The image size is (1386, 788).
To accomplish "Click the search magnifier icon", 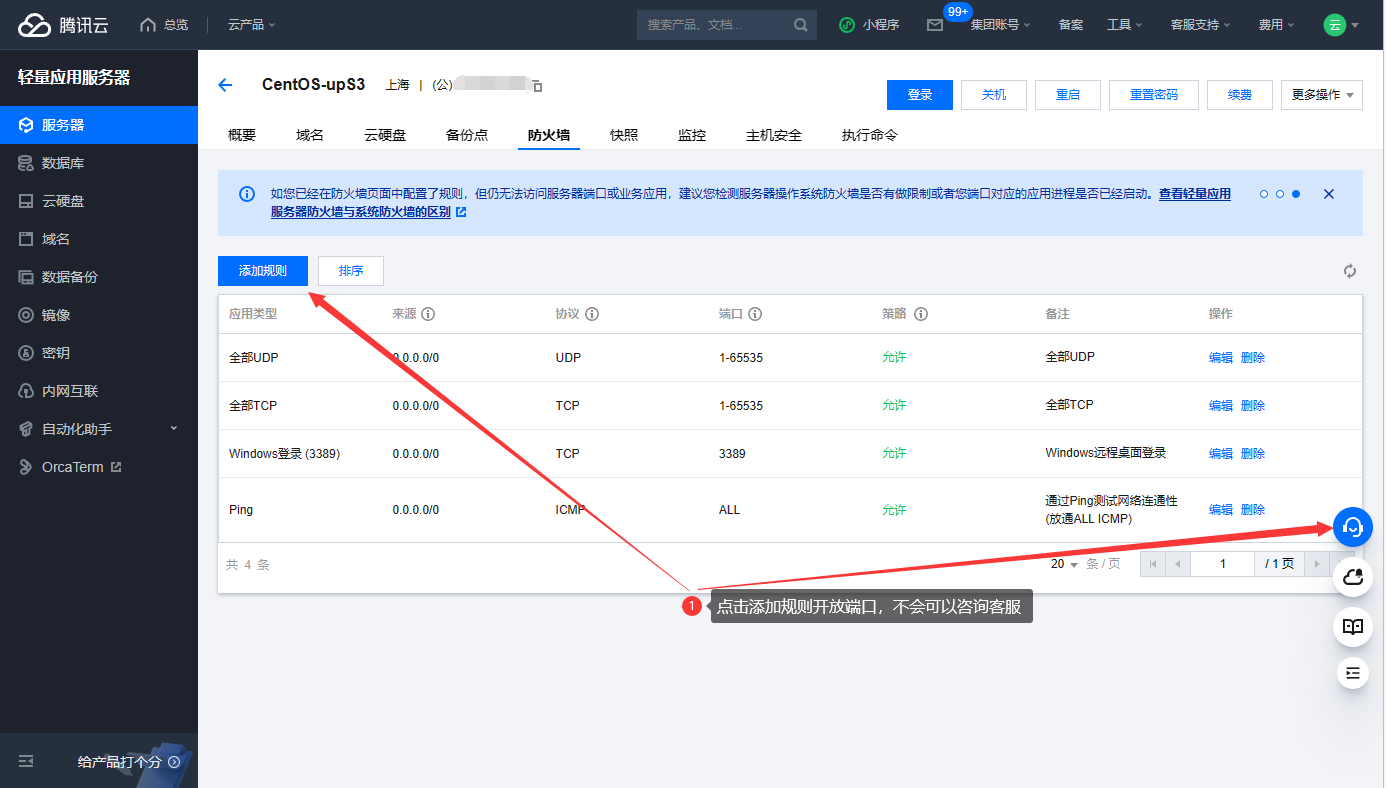I will point(801,24).
